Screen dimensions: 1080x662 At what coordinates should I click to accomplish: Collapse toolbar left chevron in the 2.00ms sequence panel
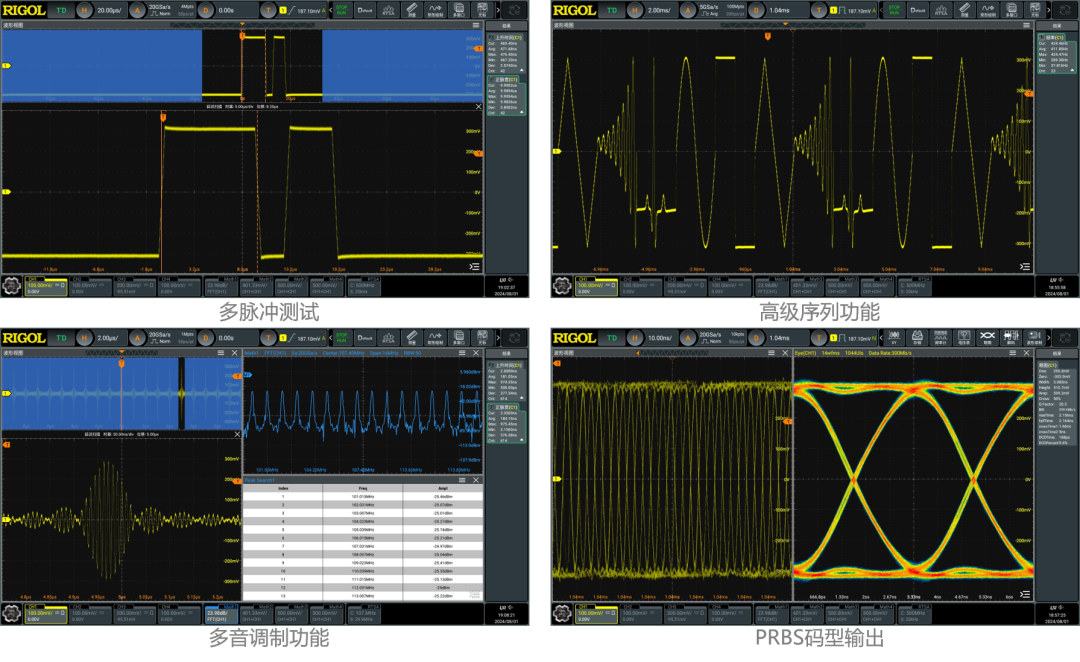click(x=881, y=10)
